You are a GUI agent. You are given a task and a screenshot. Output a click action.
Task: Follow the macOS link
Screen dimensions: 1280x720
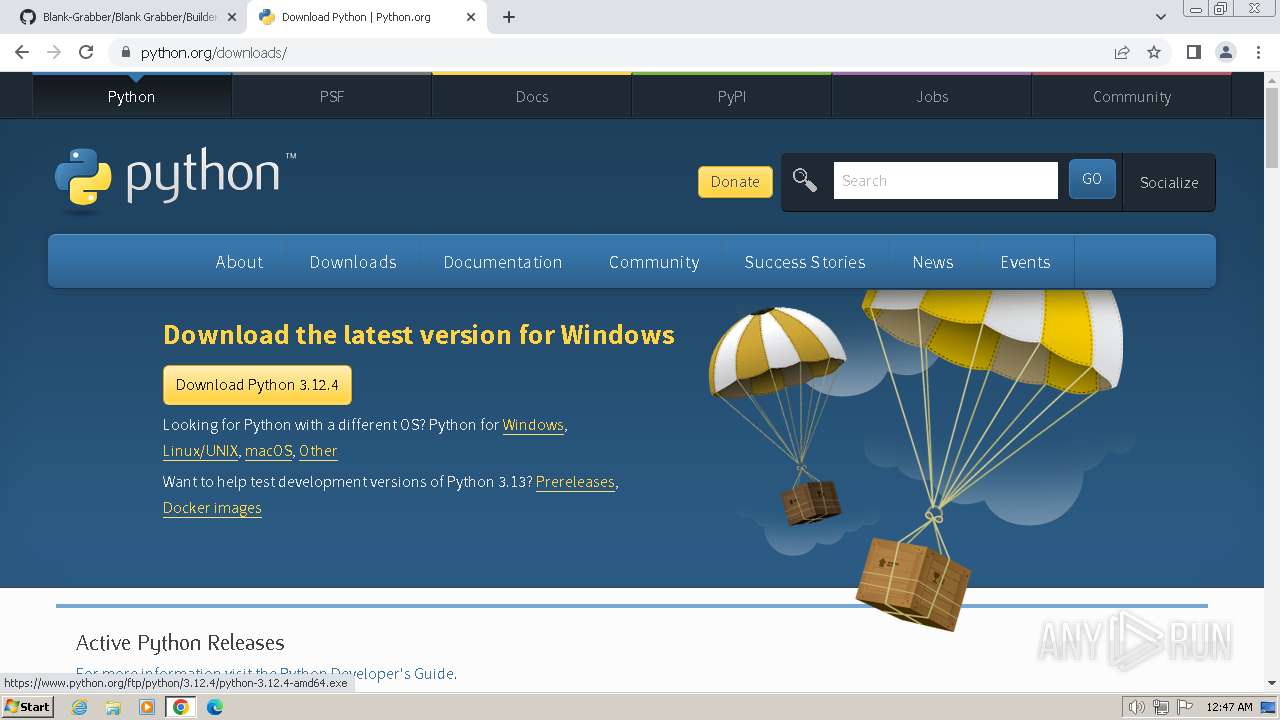269,451
